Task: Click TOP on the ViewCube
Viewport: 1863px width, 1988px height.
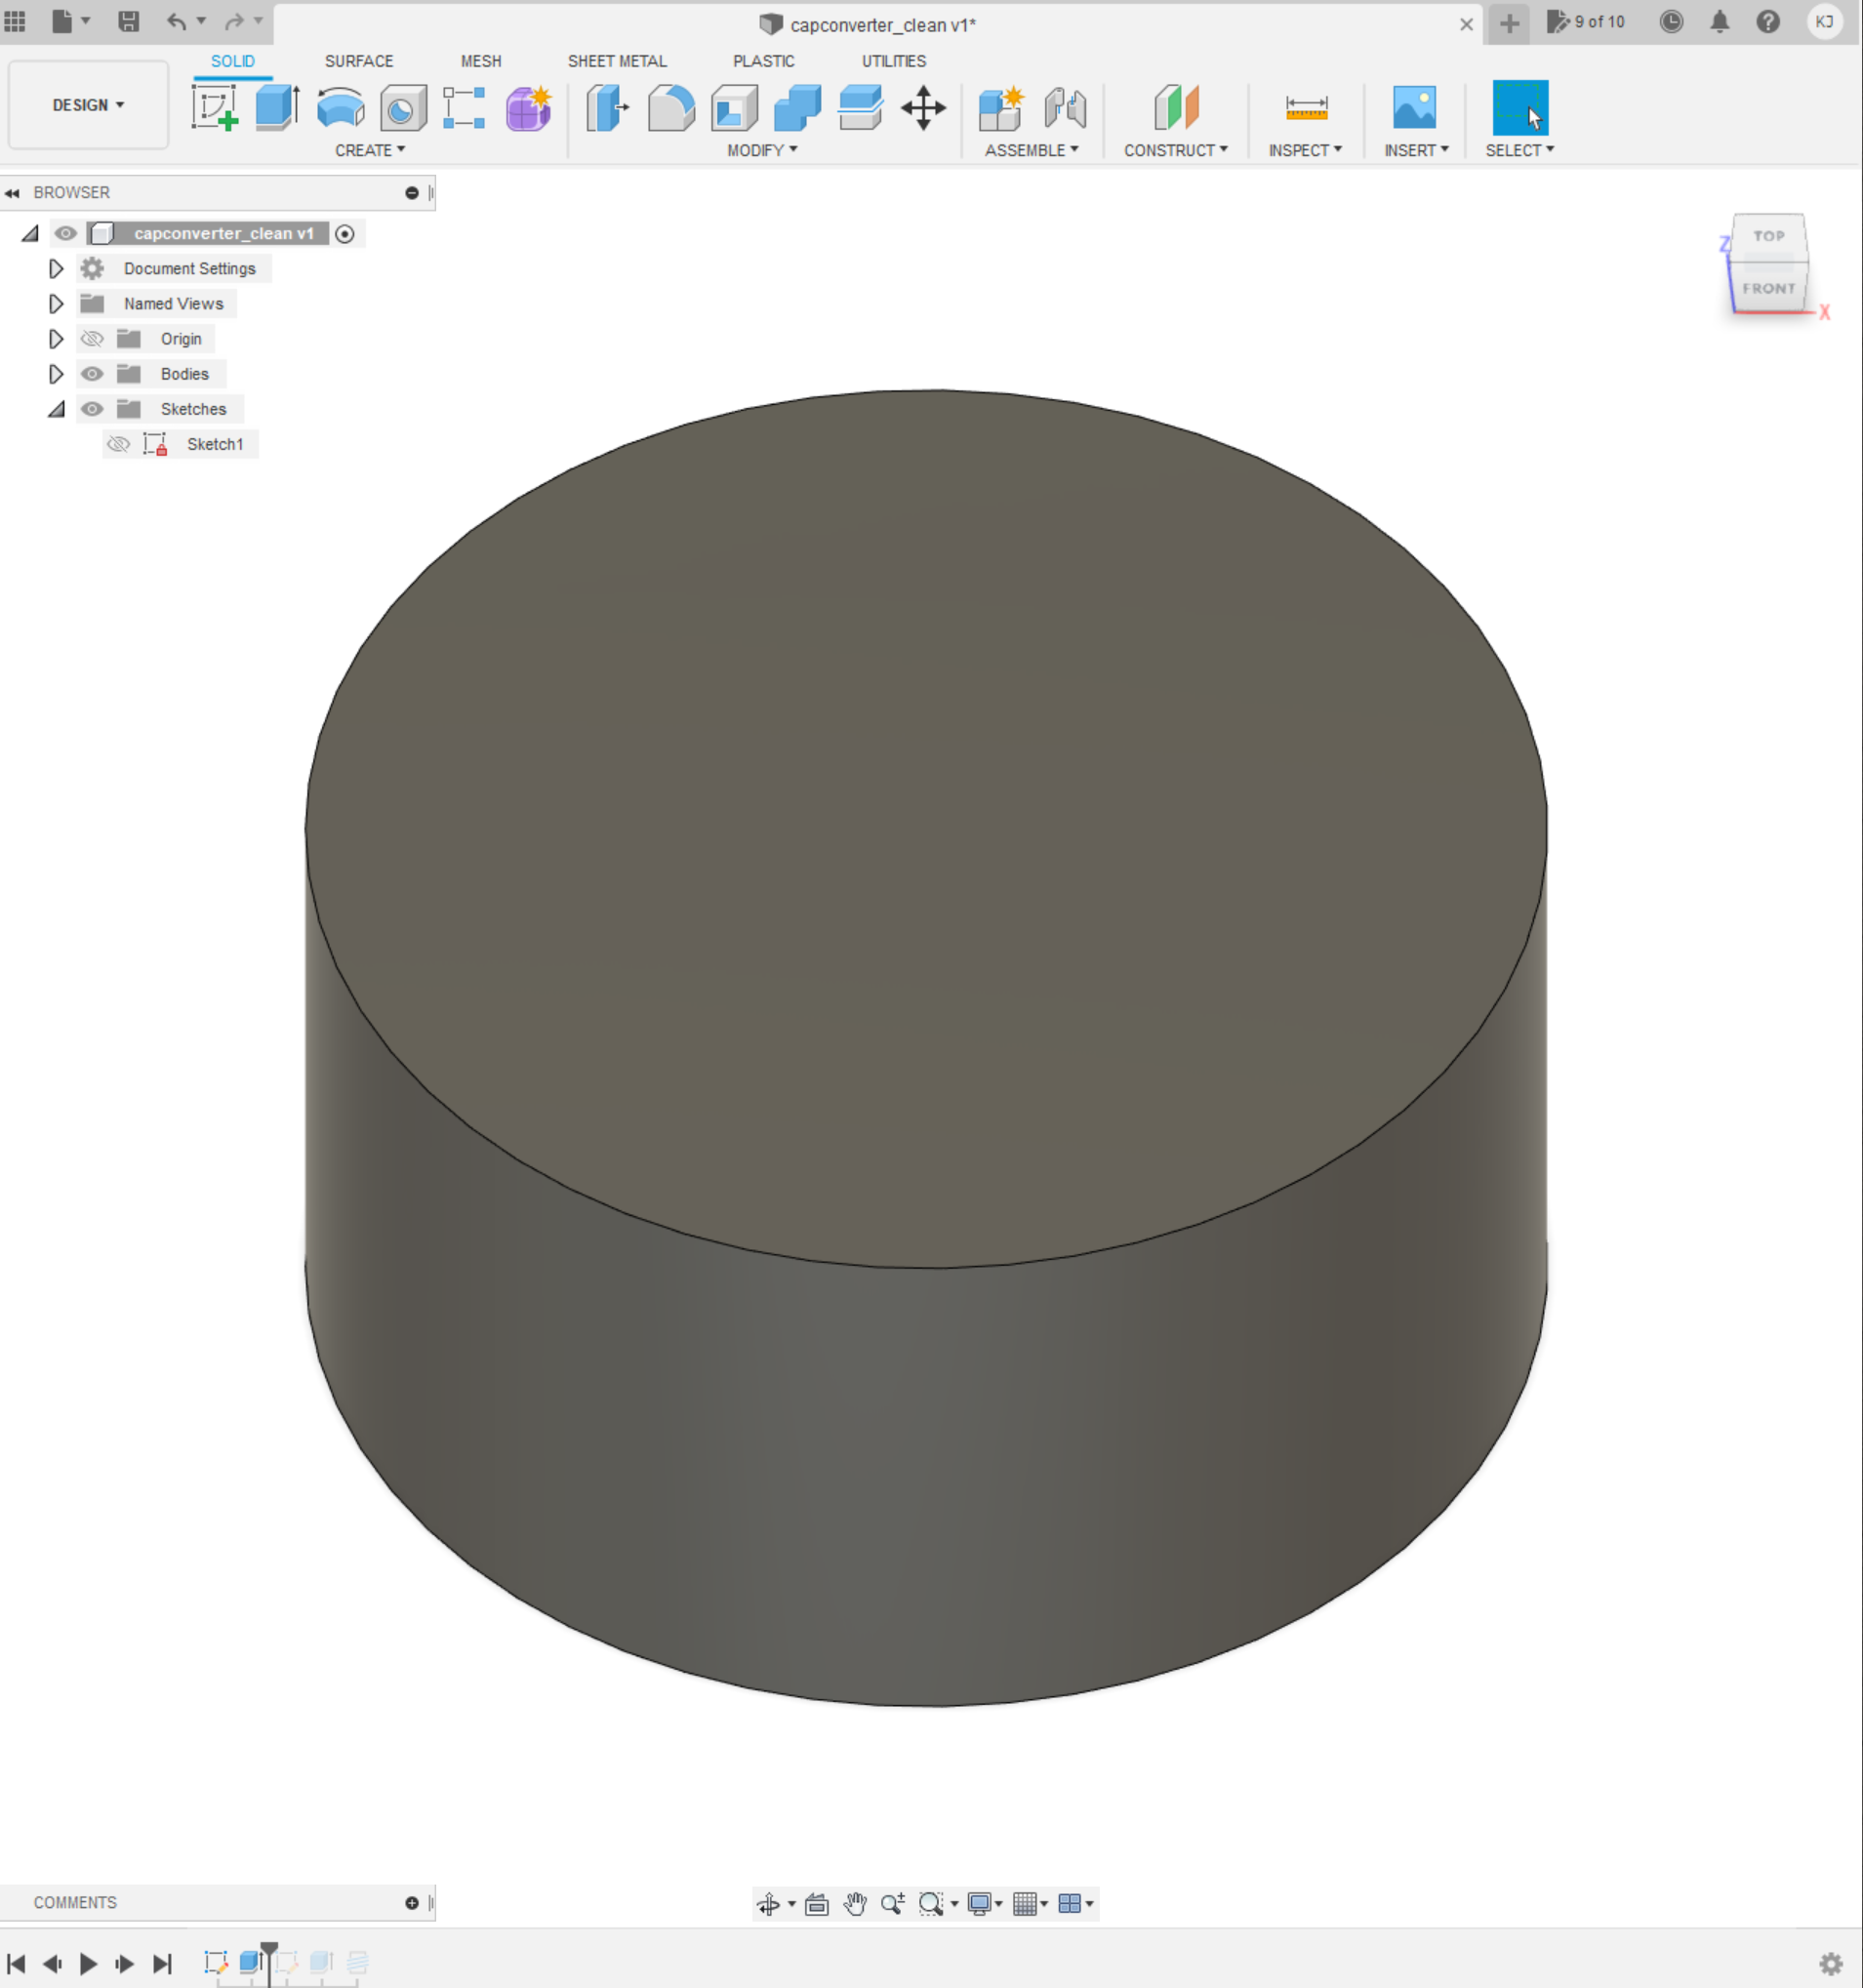Action: 1769,236
